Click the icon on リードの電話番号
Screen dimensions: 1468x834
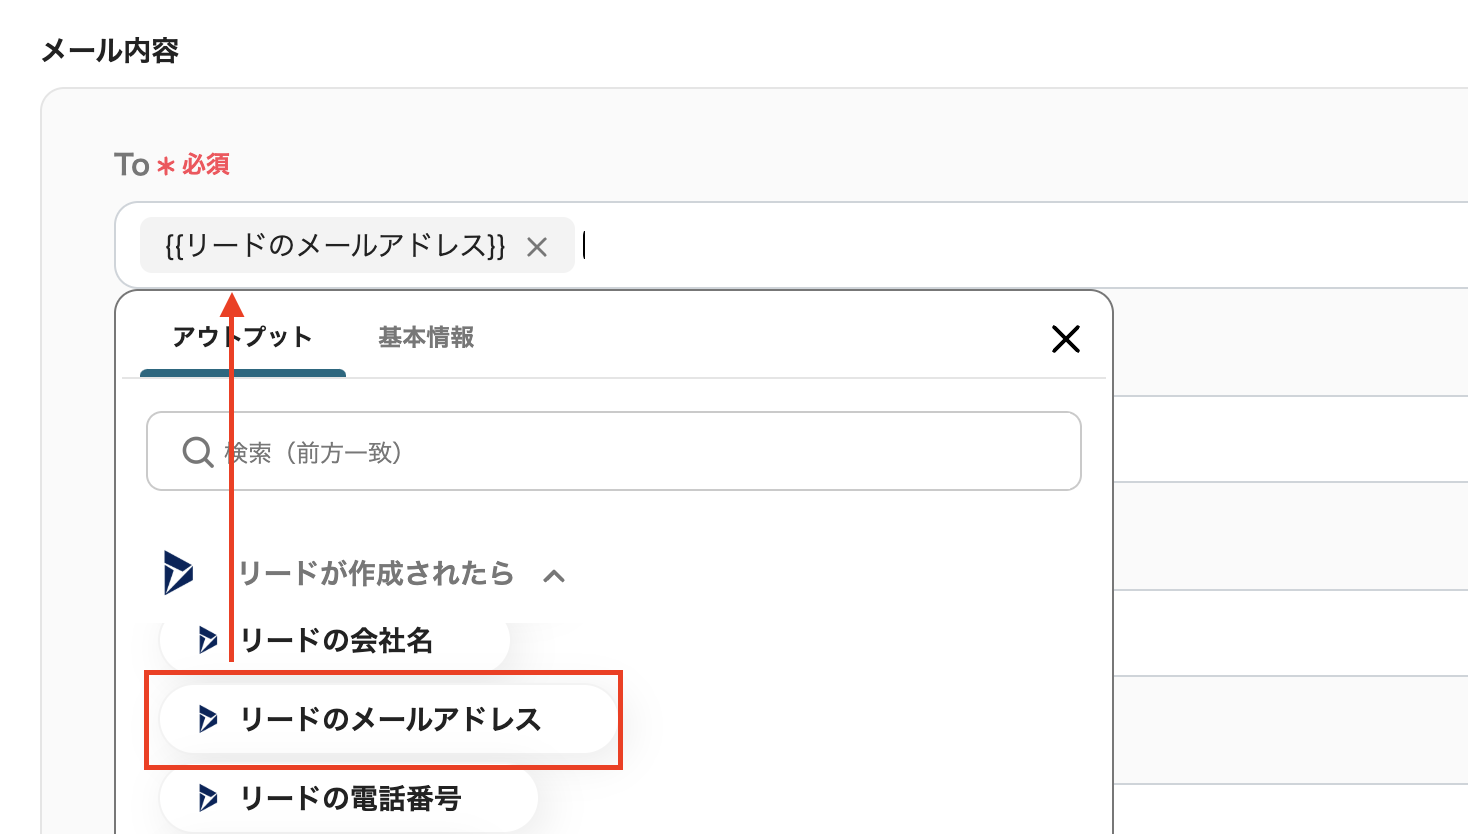[208, 798]
